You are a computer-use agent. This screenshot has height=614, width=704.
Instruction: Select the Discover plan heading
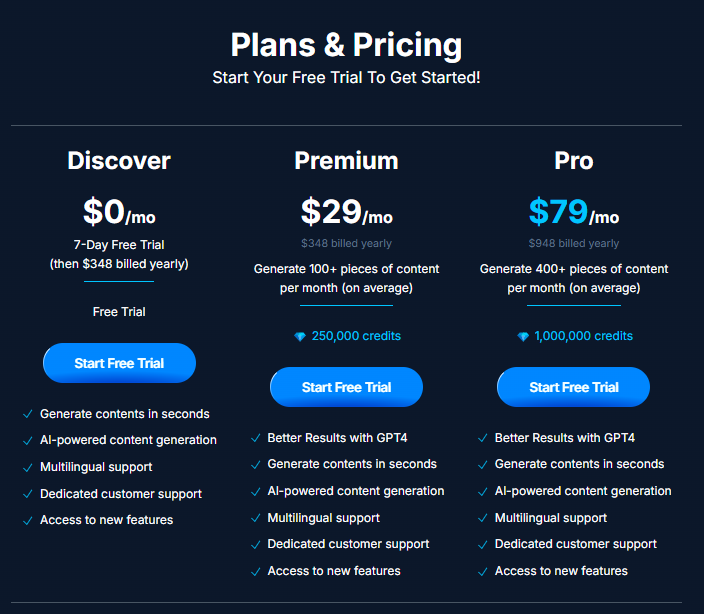tap(119, 161)
